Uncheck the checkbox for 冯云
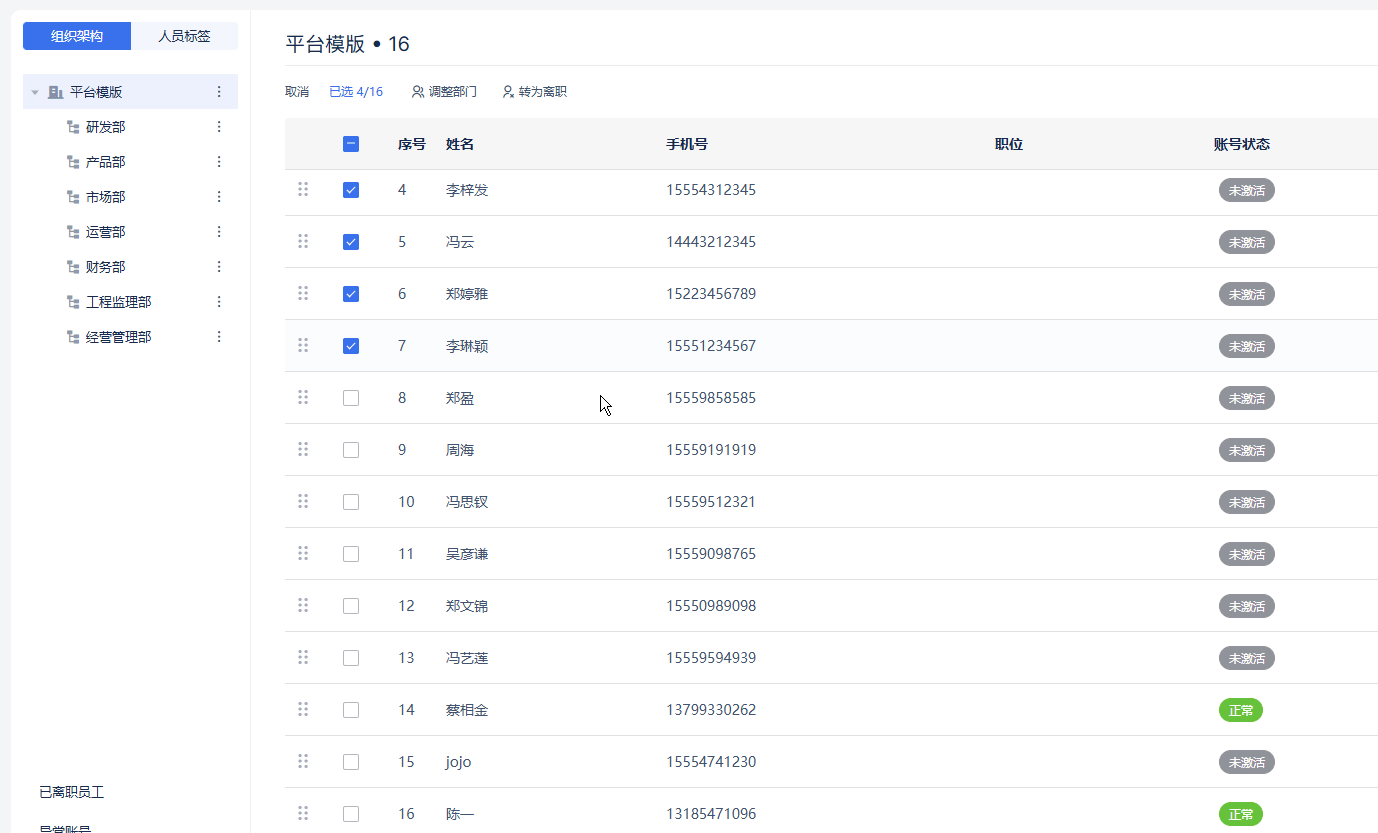Image resolution: width=1378 pixels, height=833 pixels. 351,242
